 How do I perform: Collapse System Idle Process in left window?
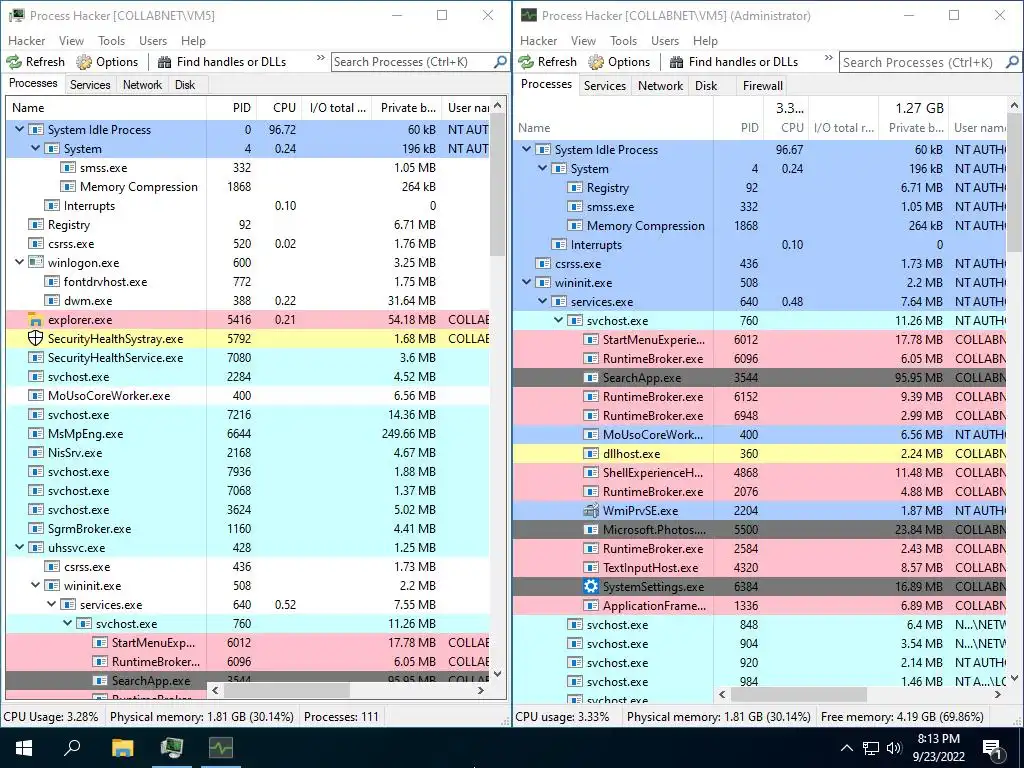[x=20, y=129]
